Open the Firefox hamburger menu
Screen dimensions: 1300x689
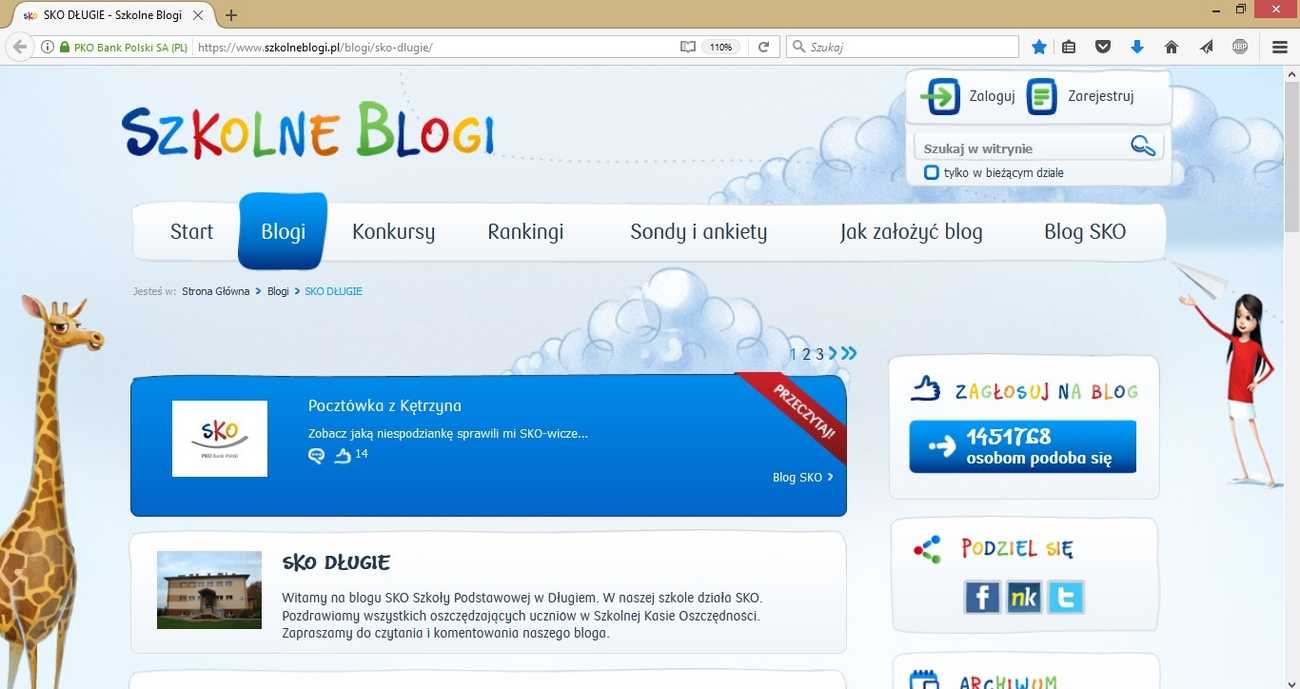(x=1280, y=47)
